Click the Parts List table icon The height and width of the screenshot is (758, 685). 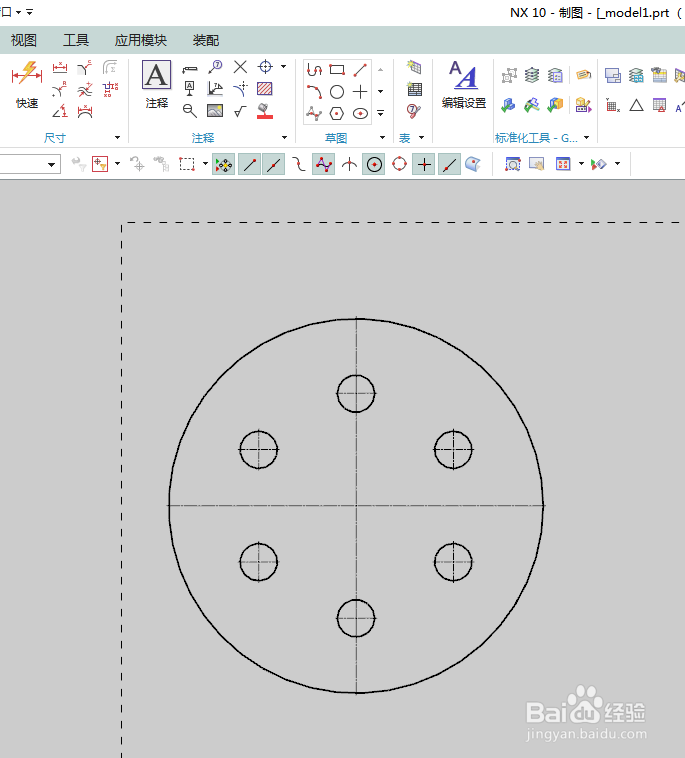coord(414,89)
